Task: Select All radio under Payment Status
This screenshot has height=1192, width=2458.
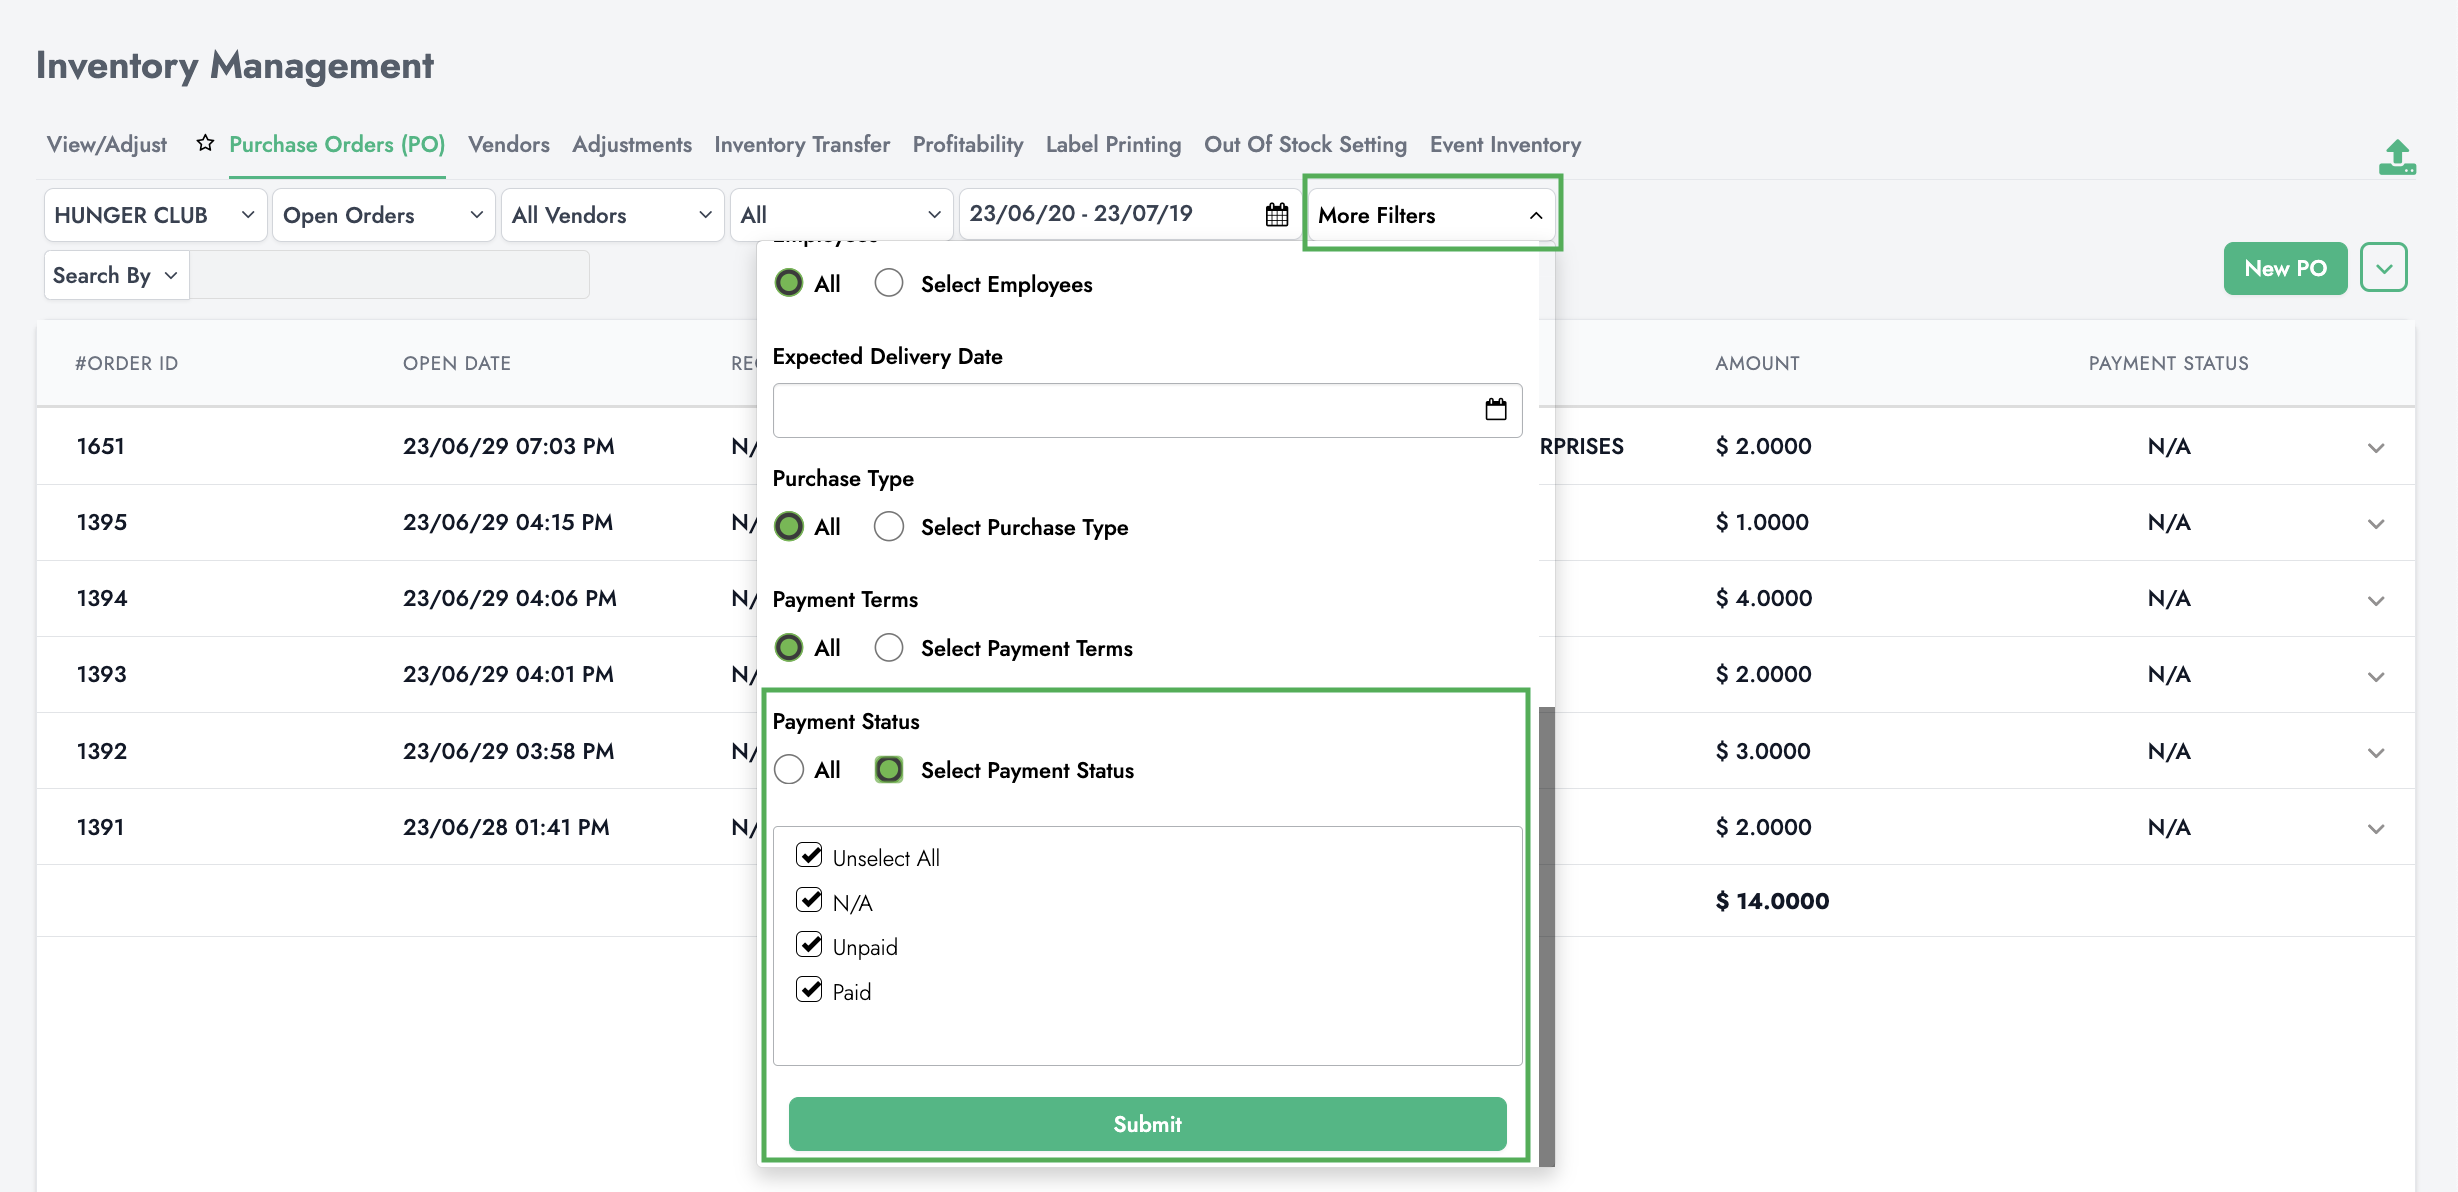Action: pyautogui.click(x=789, y=770)
